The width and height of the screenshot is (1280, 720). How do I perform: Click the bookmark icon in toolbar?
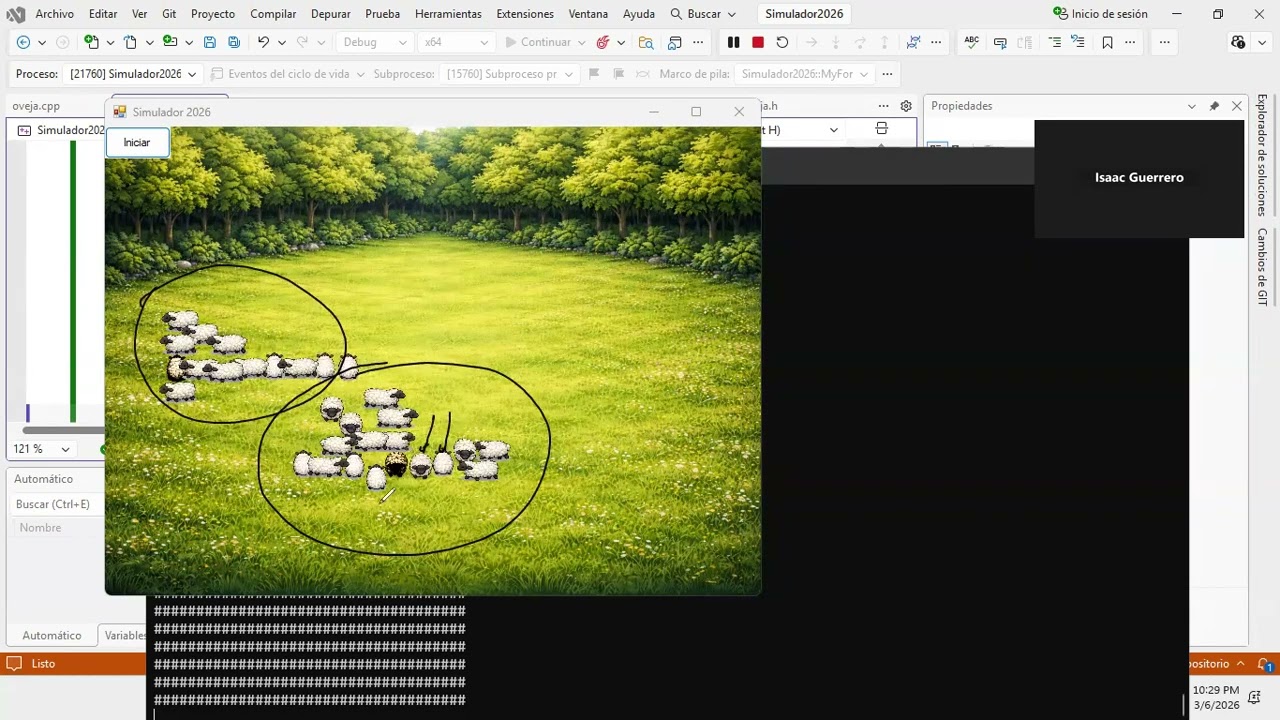coord(1107,42)
